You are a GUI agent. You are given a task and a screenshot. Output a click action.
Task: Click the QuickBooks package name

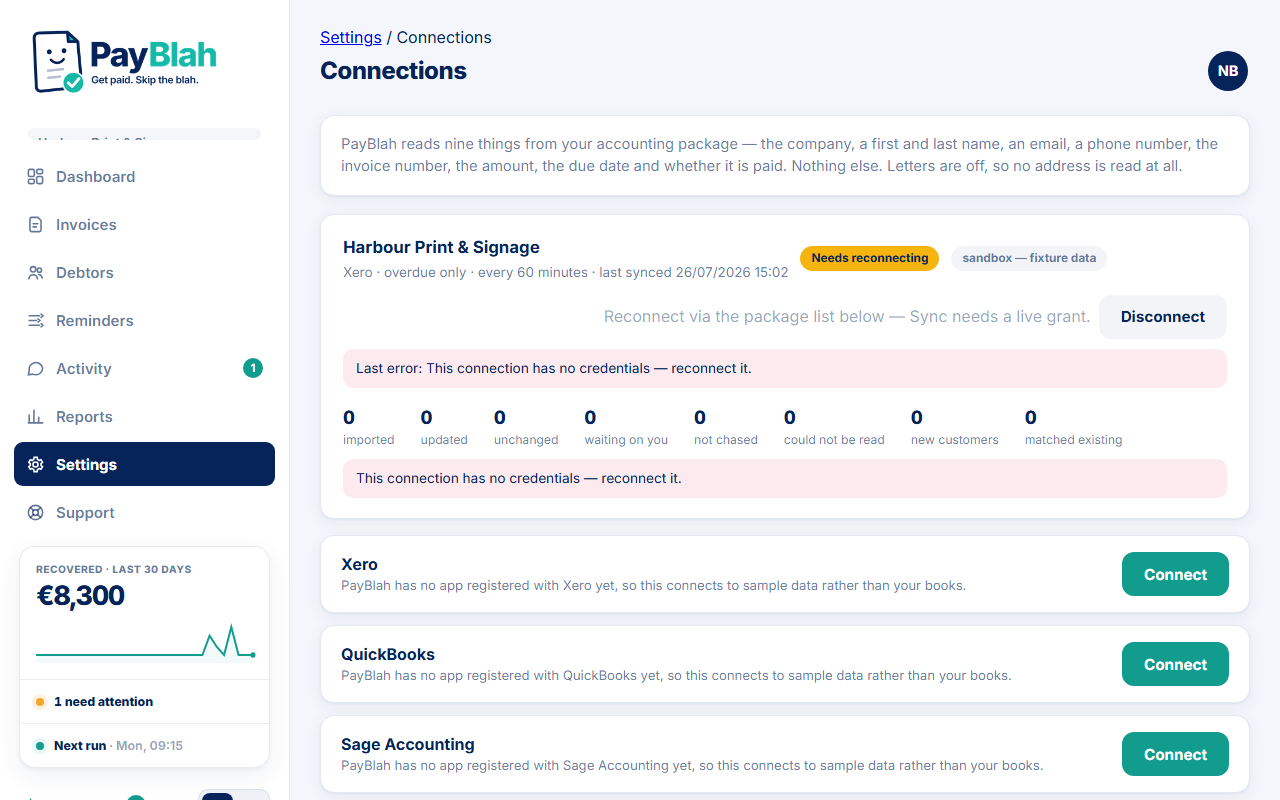click(x=388, y=654)
